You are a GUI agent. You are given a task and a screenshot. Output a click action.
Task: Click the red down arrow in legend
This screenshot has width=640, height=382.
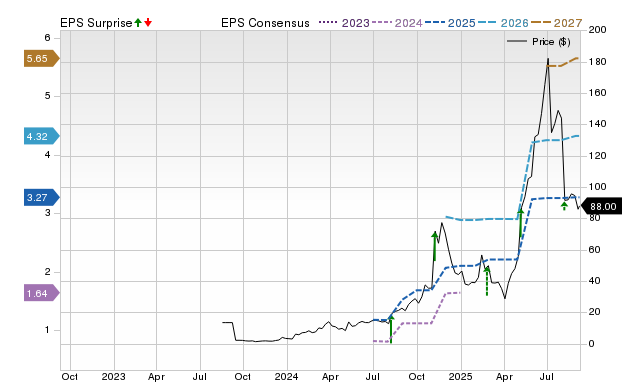[148, 22]
